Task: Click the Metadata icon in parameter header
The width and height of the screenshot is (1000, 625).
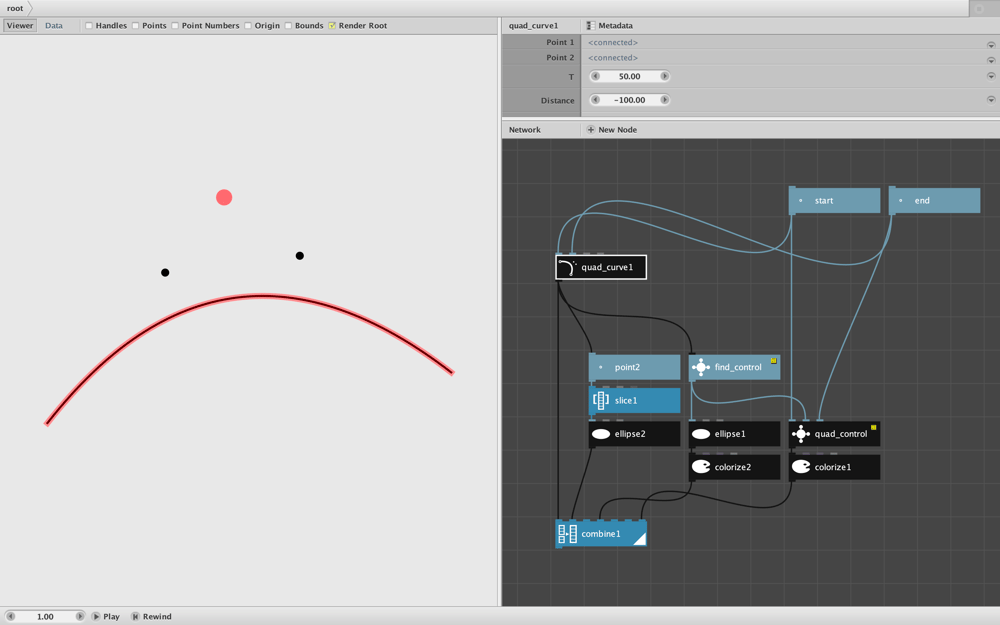Action: click(x=591, y=26)
